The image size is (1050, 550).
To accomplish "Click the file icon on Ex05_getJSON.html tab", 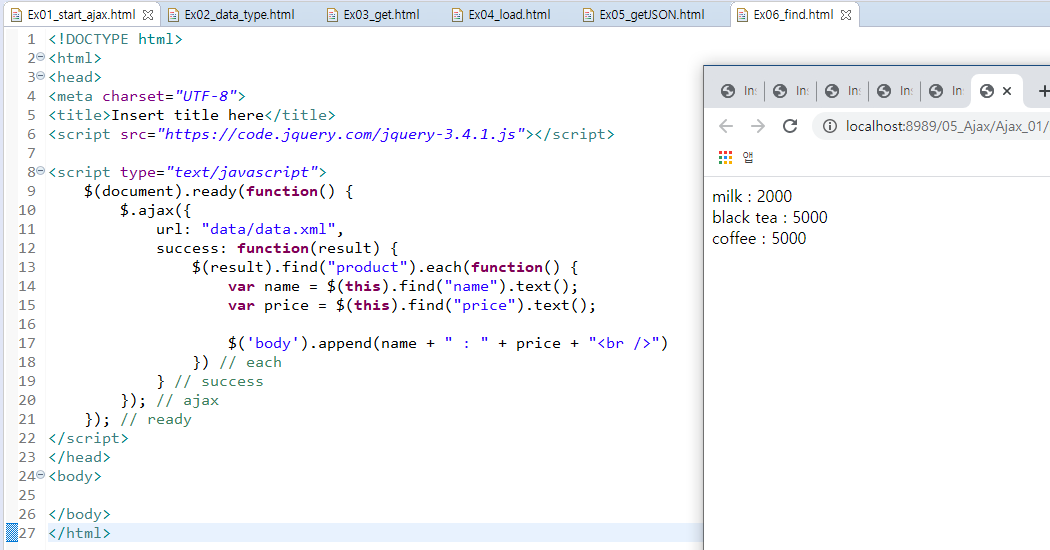I will click(588, 15).
